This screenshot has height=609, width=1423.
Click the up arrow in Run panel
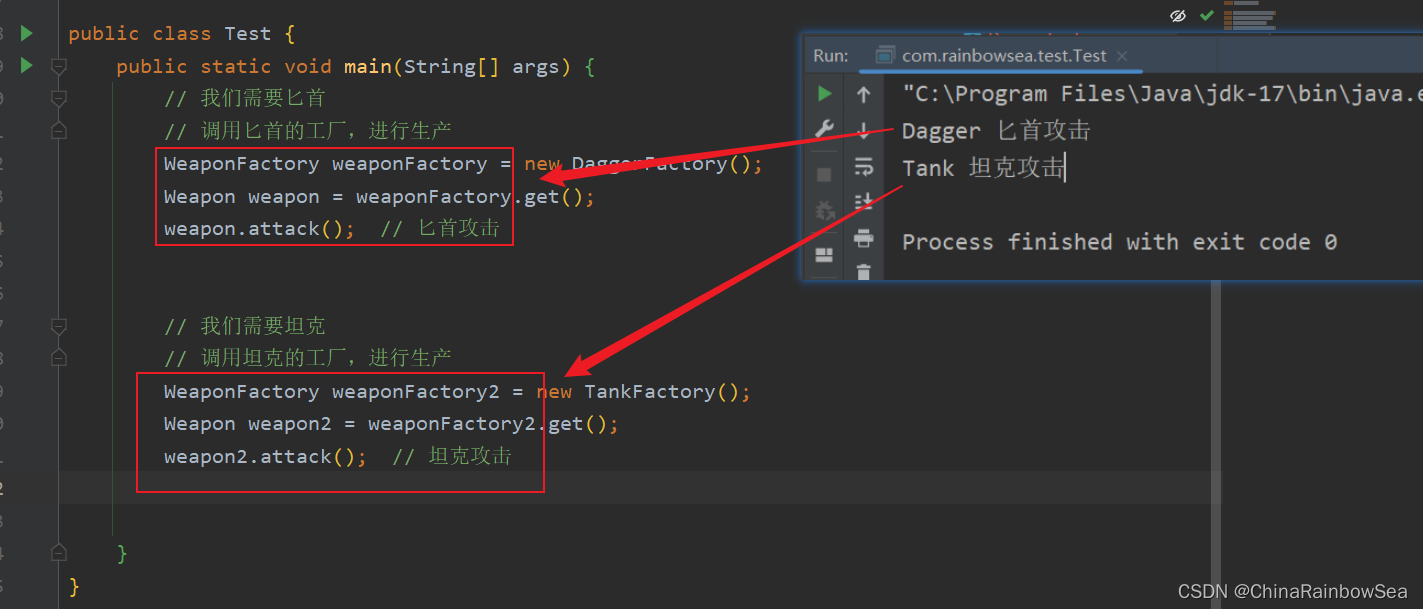click(864, 95)
